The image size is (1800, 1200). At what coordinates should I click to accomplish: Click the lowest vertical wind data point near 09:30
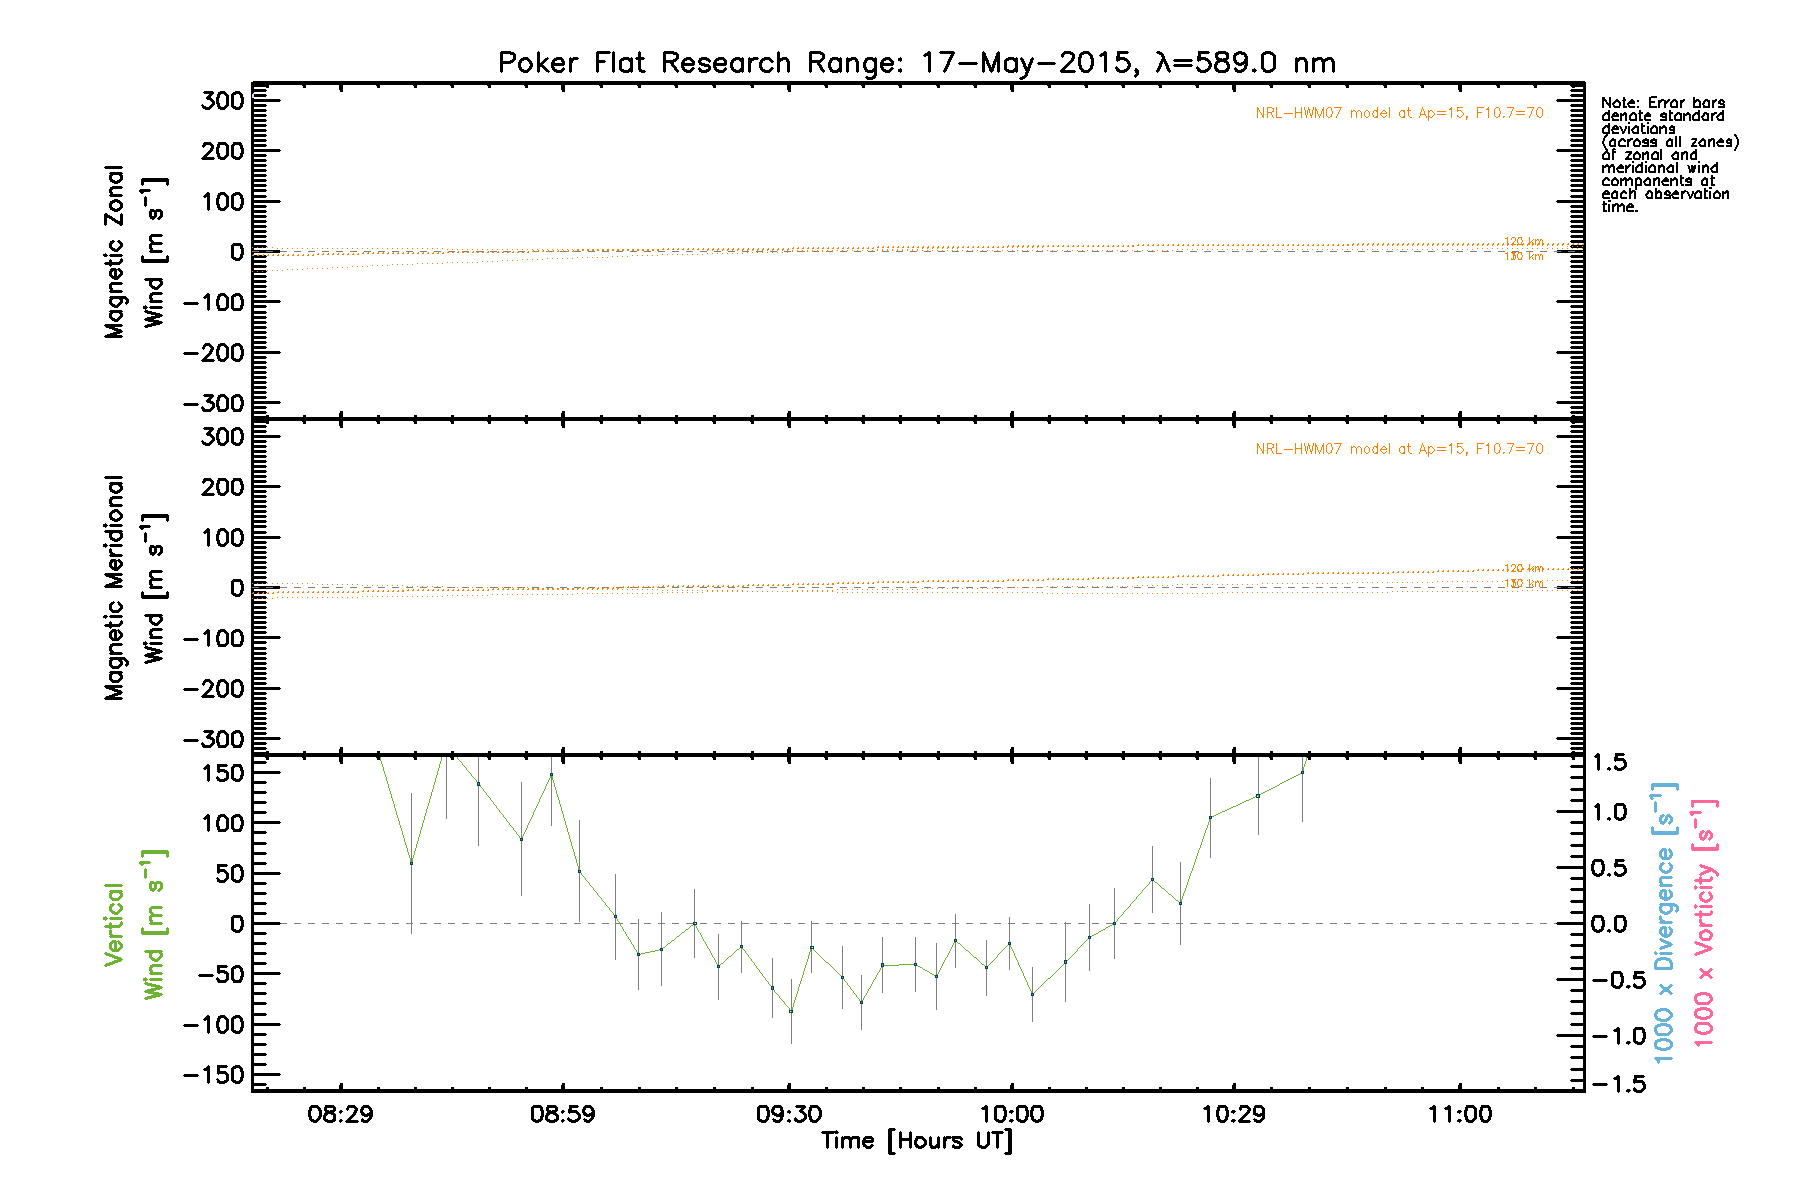click(791, 1011)
